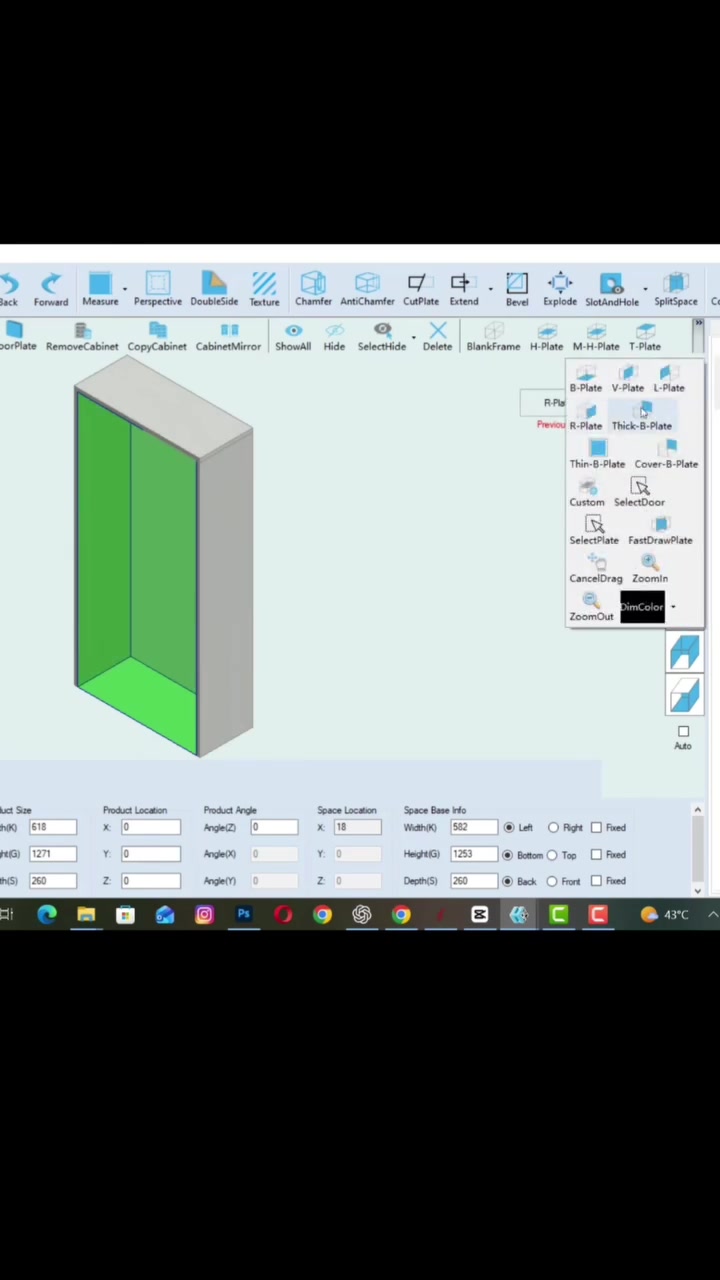Expand the SlotAndHole dropdown arrow
The height and width of the screenshot is (1280, 720).
point(645,289)
